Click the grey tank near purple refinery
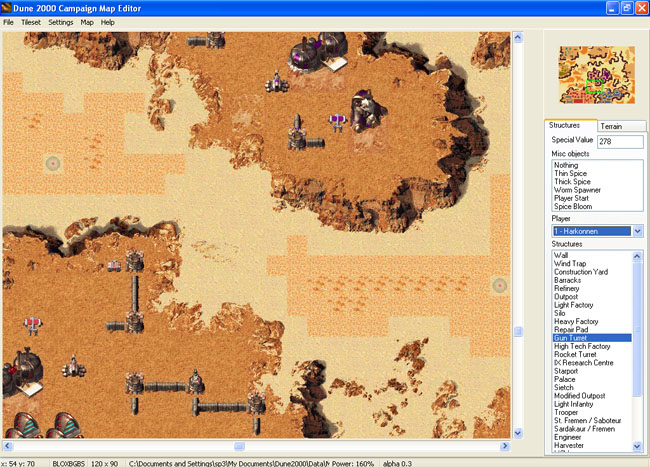Image resolution: width=650 pixels, height=467 pixels. 277,82
